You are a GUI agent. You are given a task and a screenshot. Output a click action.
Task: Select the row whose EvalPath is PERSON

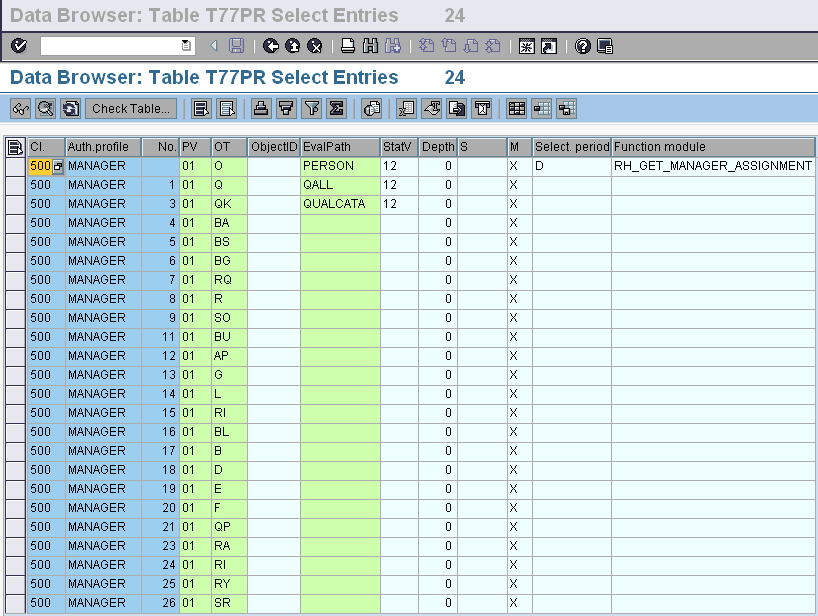tap(16, 166)
